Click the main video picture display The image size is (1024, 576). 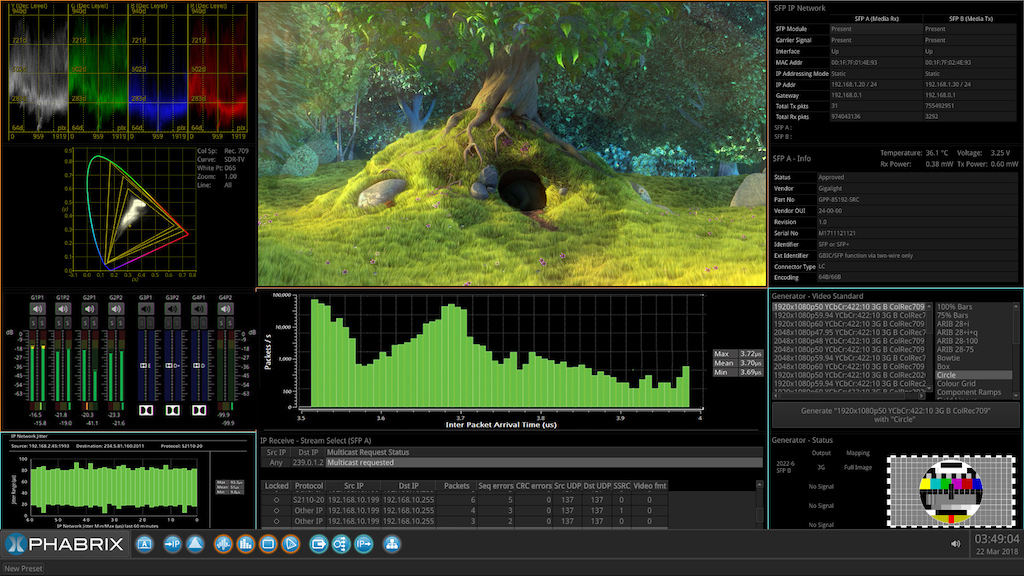click(x=512, y=144)
